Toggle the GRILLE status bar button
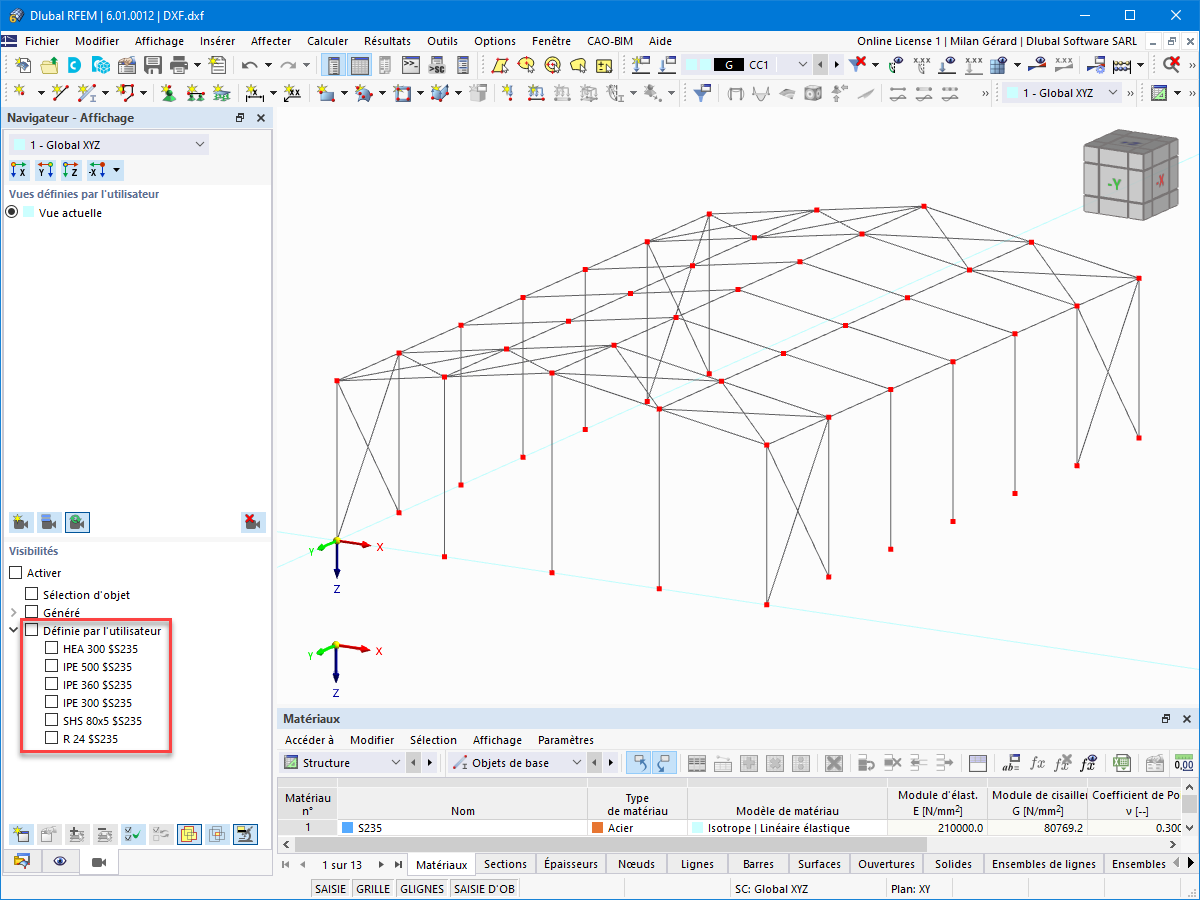This screenshot has width=1200, height=900. 374,888
